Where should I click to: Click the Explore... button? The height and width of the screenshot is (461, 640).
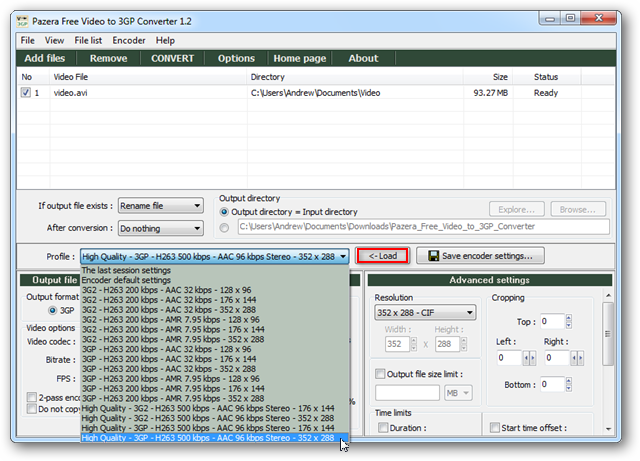point(516,209)
